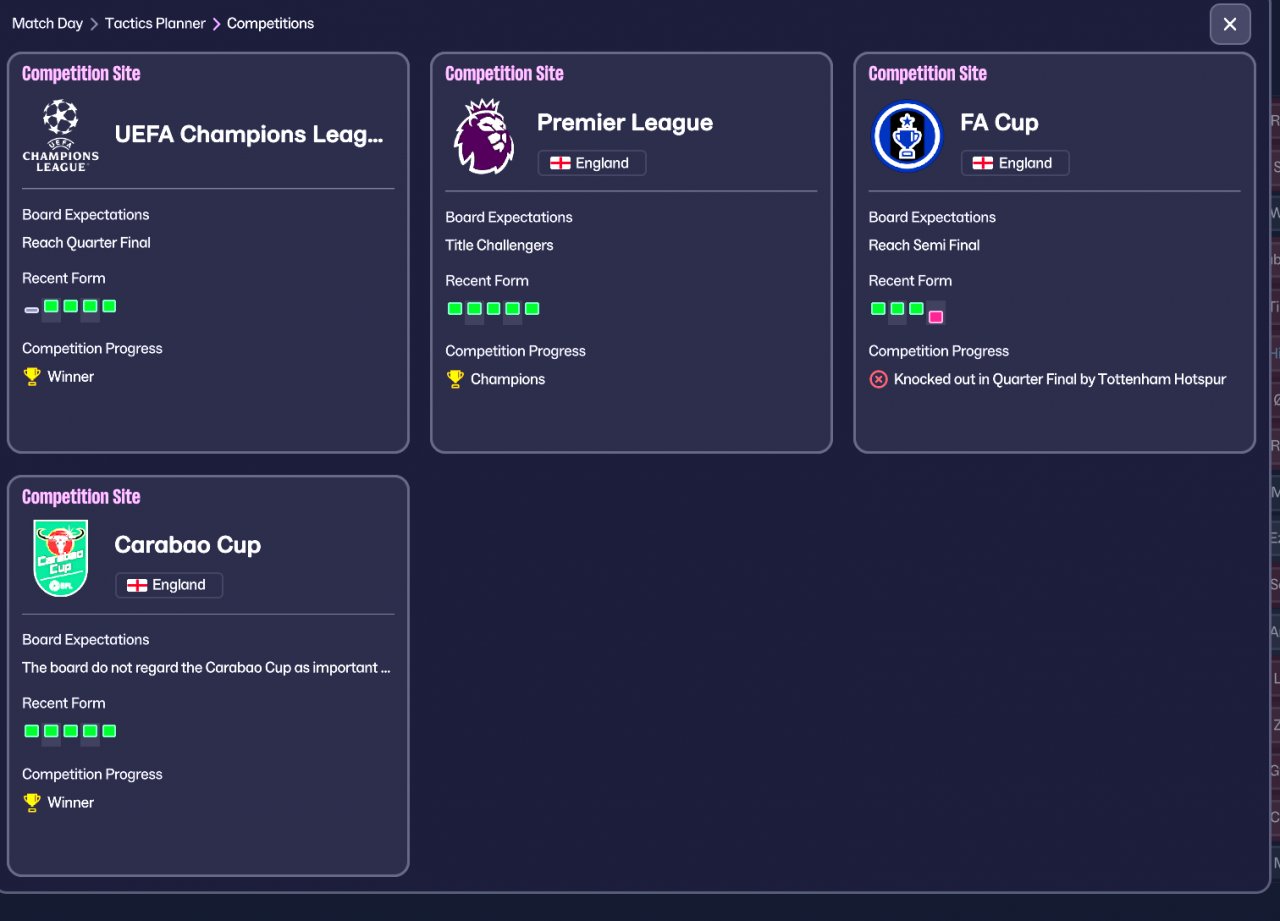Viewport: 1280px width, 921px height.
Task: Click Competition Site on Premier League card
Action: point(504,74)
